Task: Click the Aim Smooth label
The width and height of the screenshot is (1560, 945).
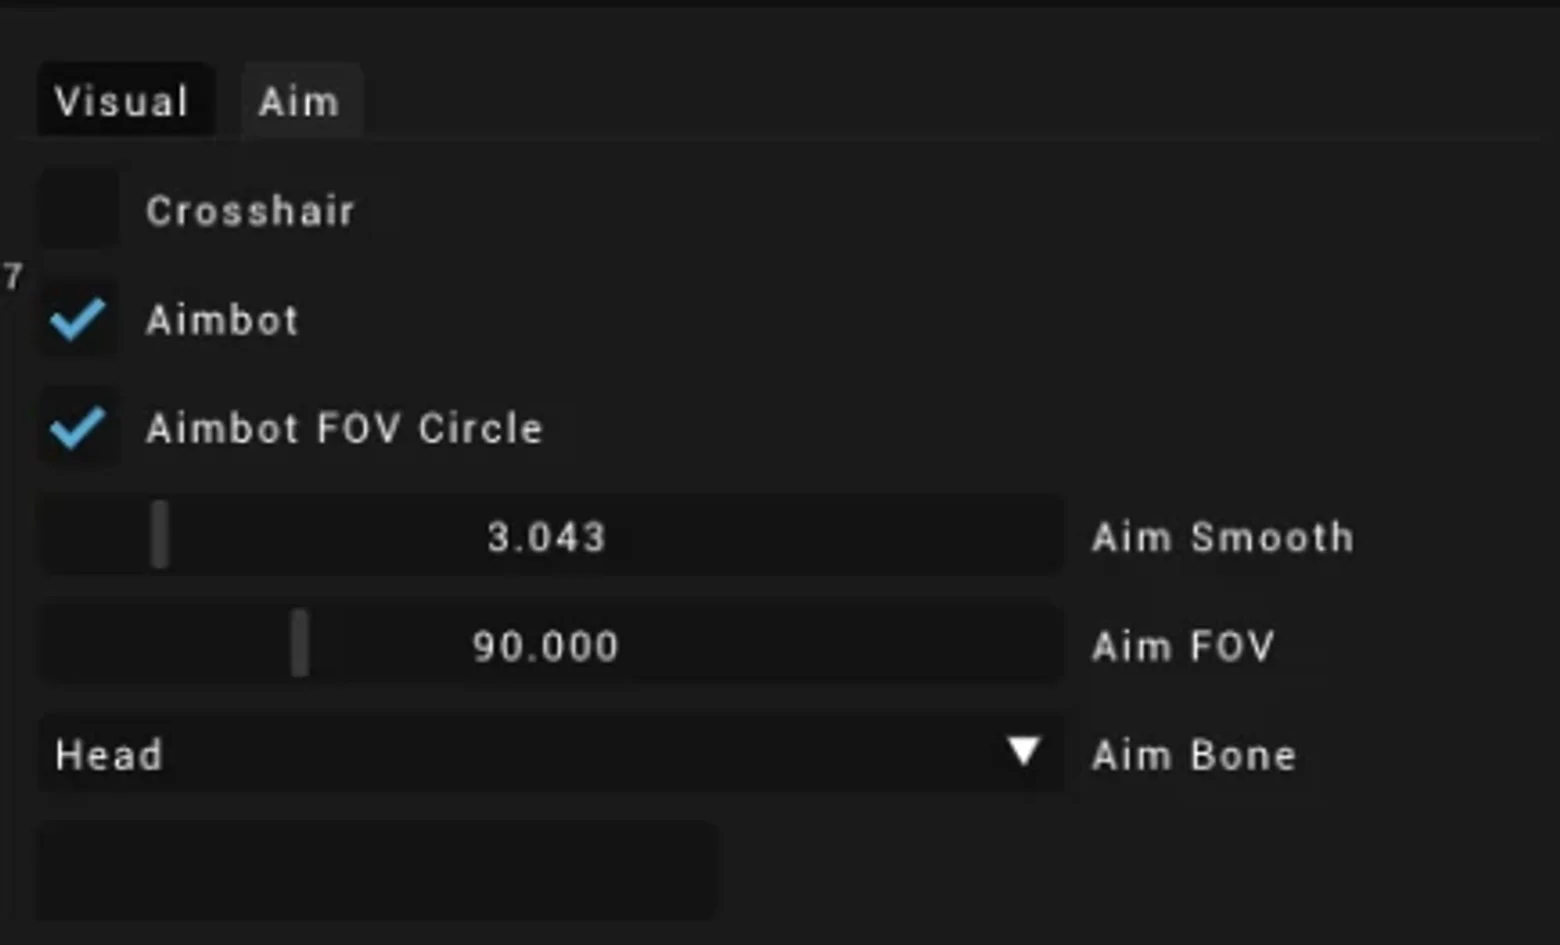Action: (x=1223, y=537)
